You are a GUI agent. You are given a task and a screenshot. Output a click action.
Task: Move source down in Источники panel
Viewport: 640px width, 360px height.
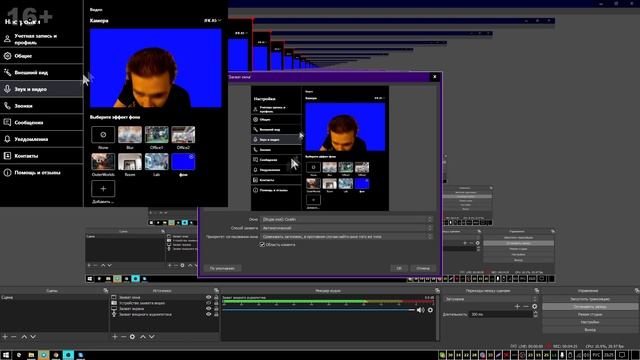pyautogui.click(x=152, y=337)
